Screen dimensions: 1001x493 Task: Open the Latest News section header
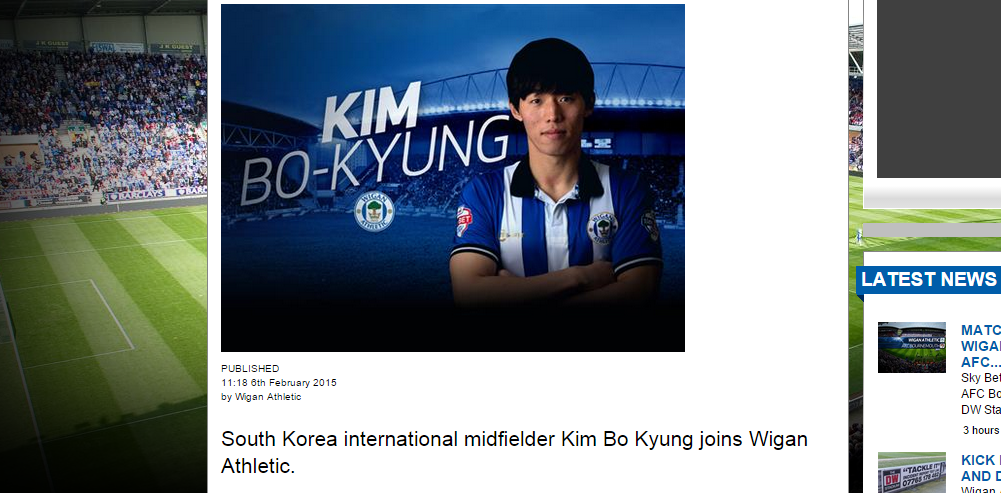coord(928,279)
